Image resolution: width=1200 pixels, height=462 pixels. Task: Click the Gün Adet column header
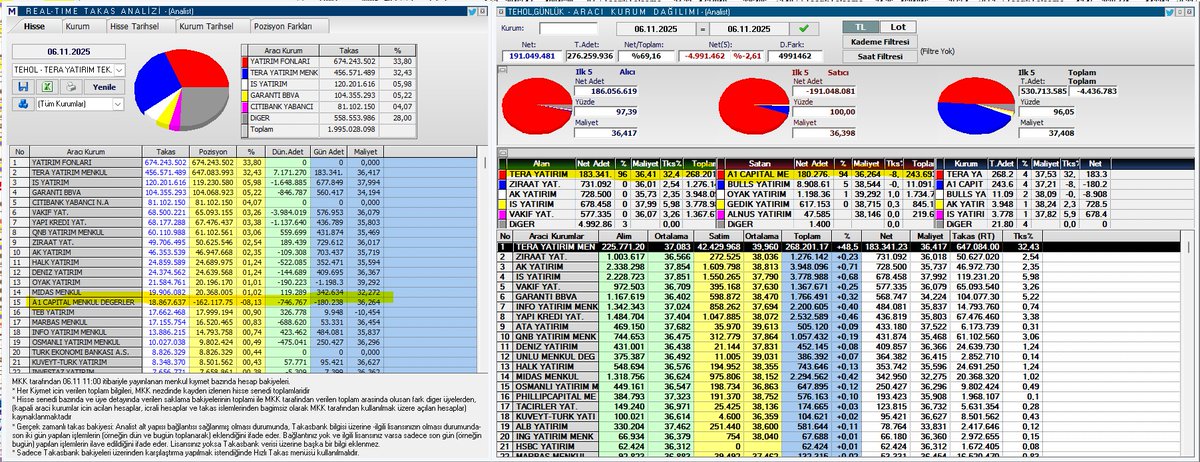pos(331,153)
